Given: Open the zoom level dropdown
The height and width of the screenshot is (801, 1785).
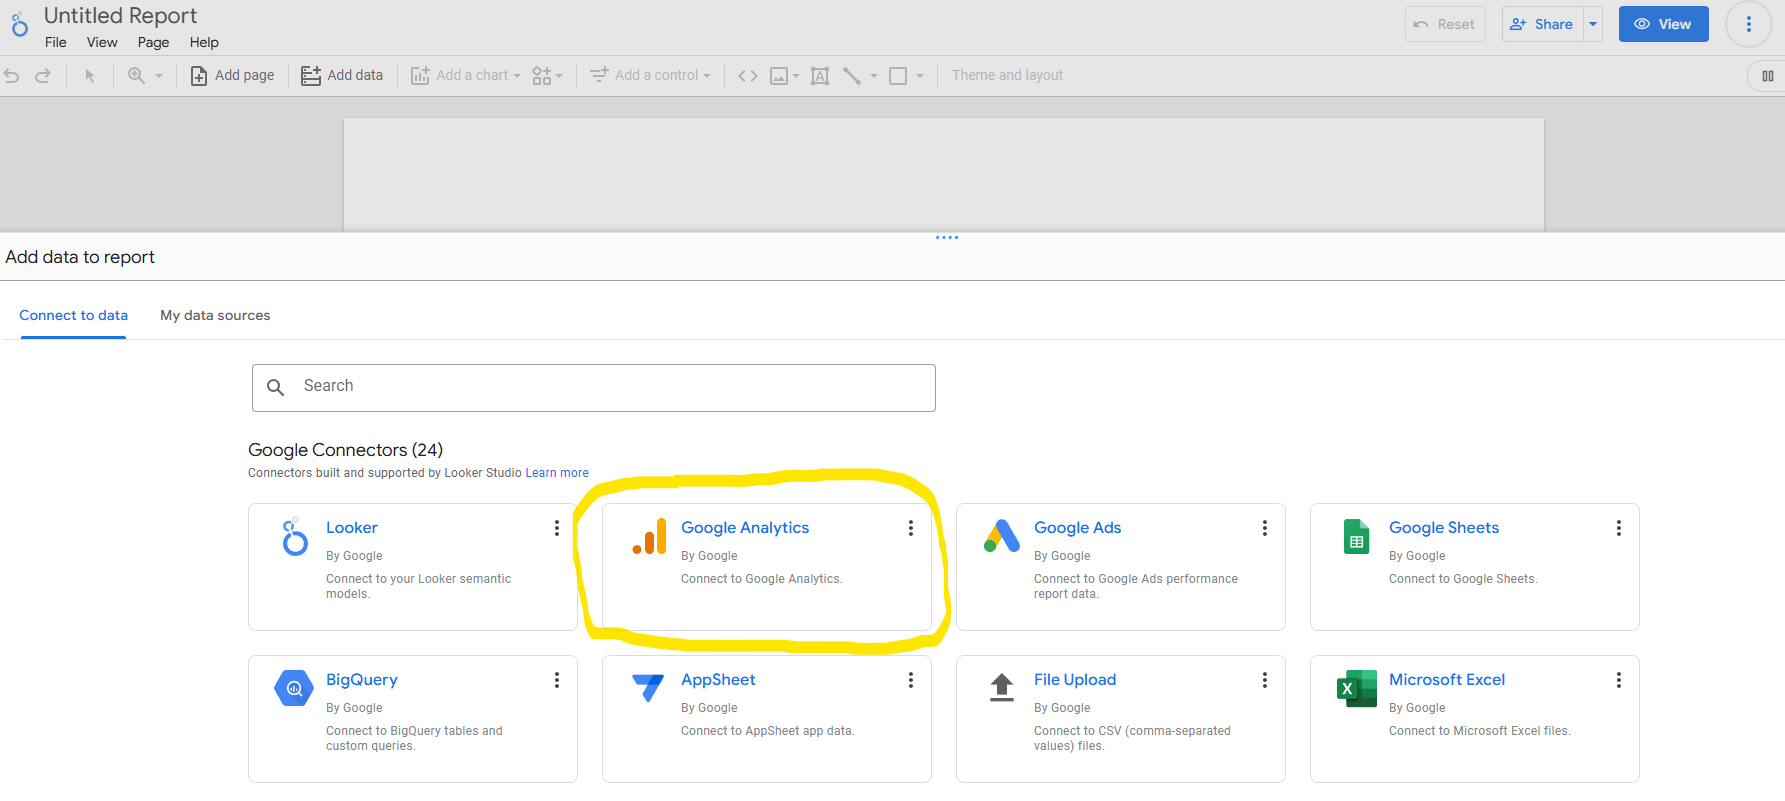Looking at the screenshot, I should click(159, 76).
